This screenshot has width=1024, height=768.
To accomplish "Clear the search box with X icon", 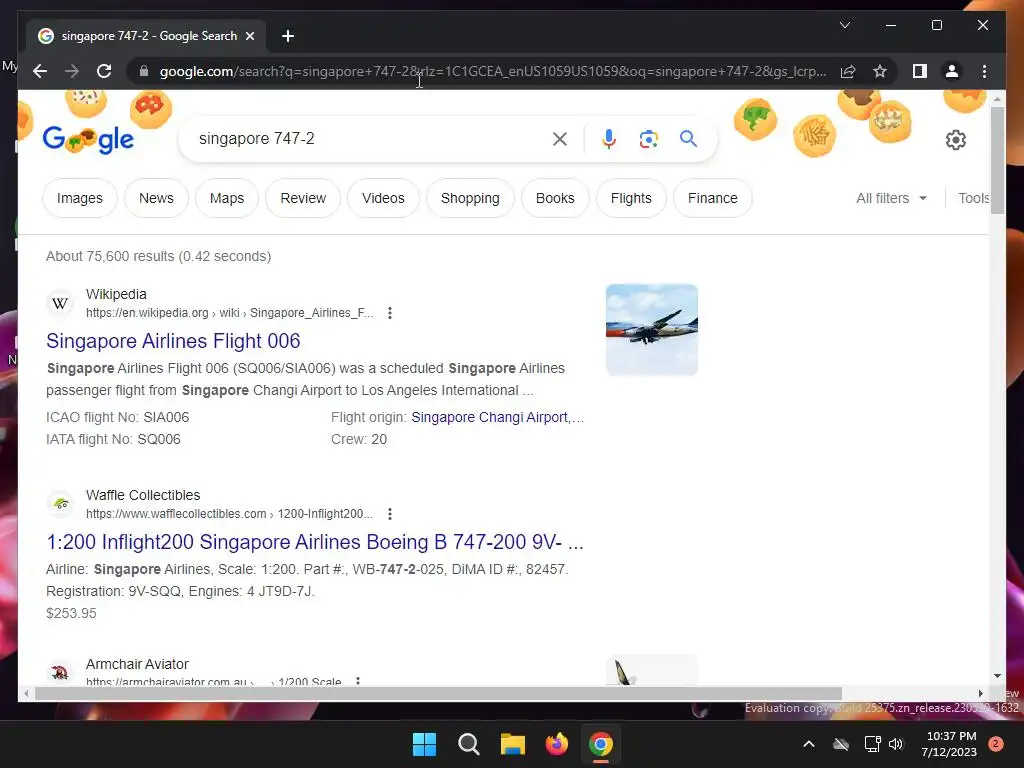I will 560,139.
